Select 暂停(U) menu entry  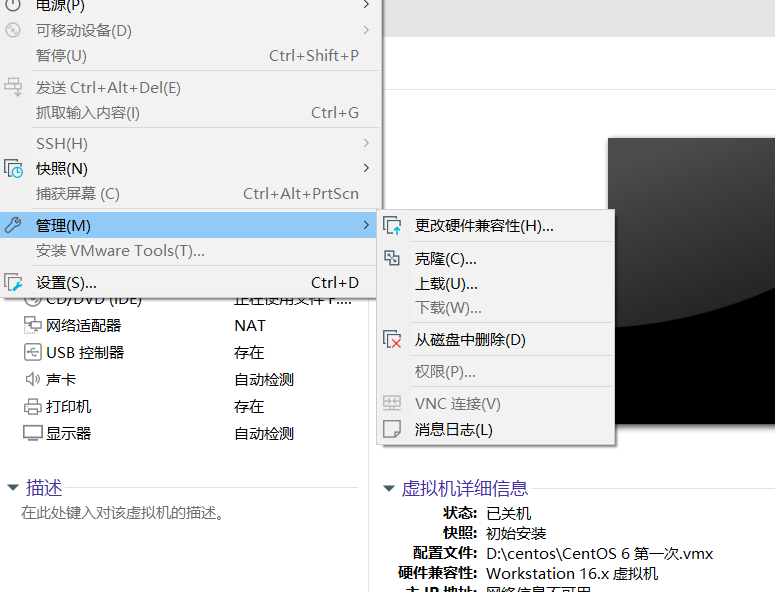pos(190,55)
